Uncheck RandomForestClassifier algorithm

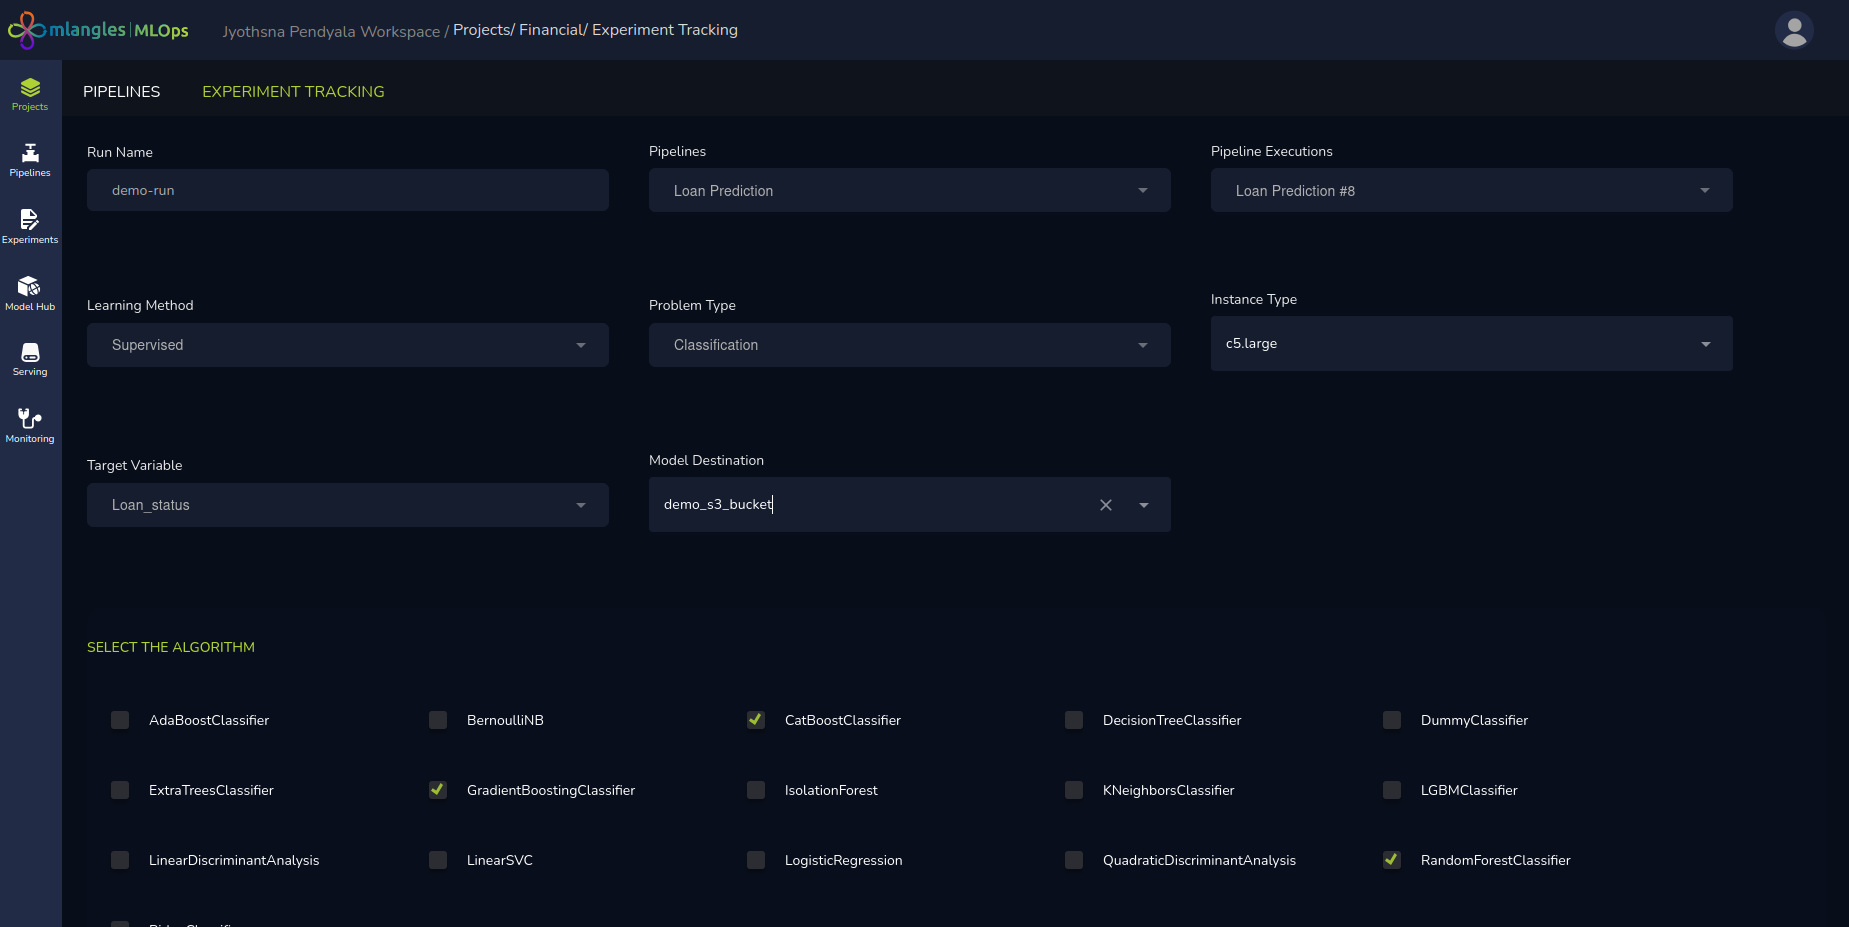[1392, 860]
